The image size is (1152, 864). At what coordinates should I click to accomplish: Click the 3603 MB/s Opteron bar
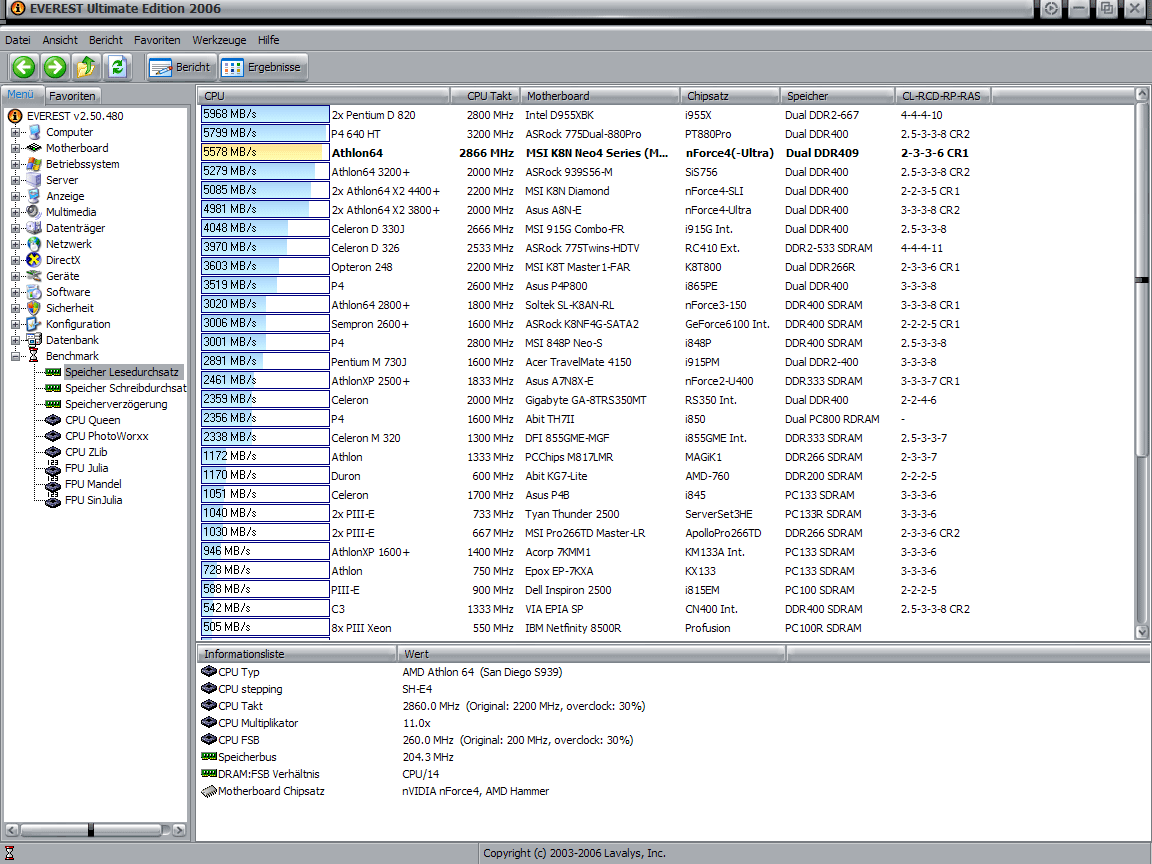[x=264, y=266]
